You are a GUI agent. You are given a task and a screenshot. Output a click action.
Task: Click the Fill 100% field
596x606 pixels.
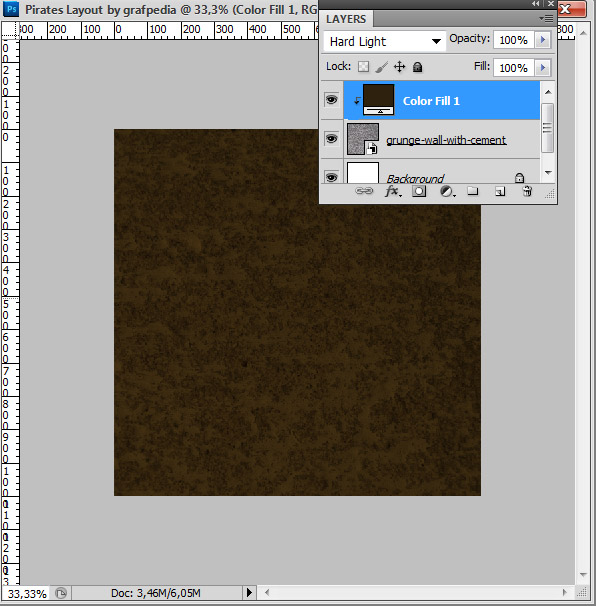514,68
